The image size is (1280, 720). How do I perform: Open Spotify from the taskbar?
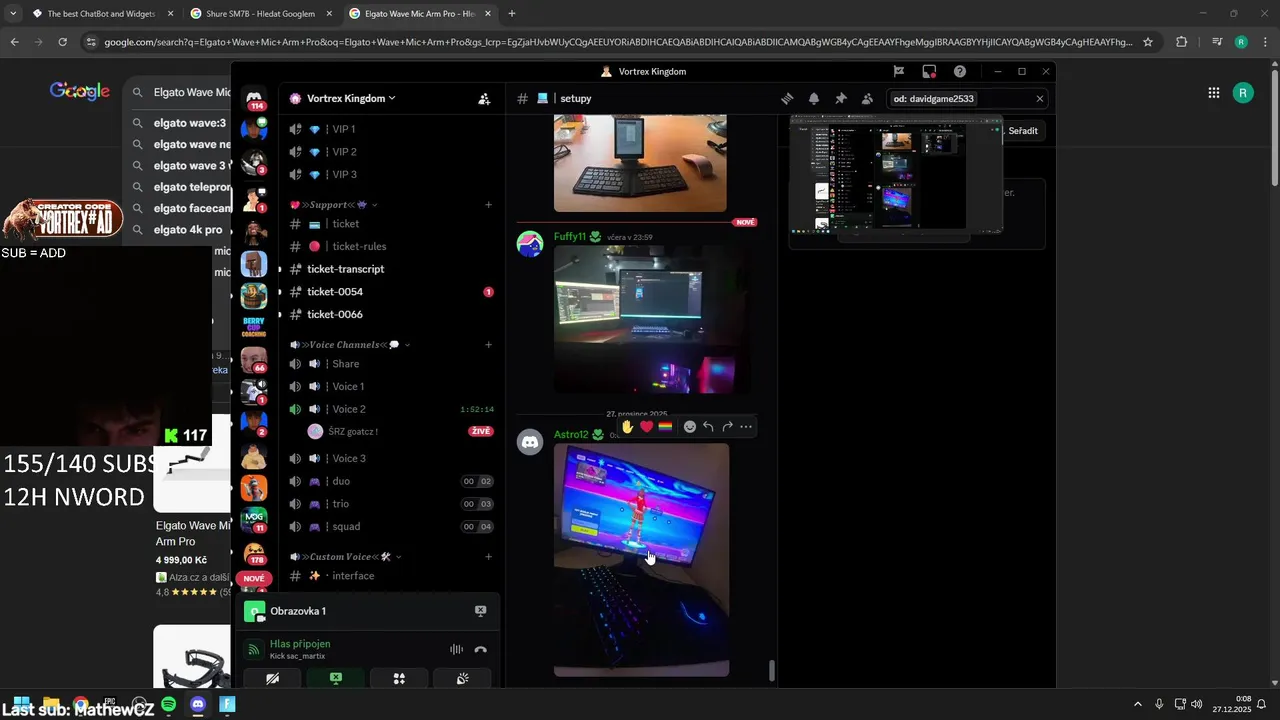[169, 705]
